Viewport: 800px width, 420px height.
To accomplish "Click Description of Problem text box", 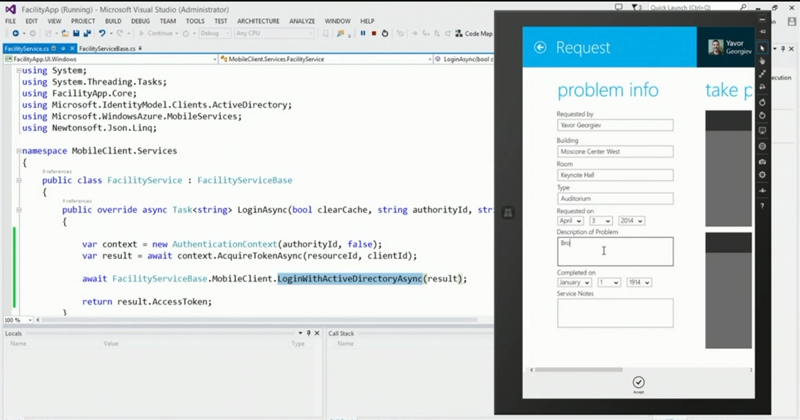I will 615,251.
